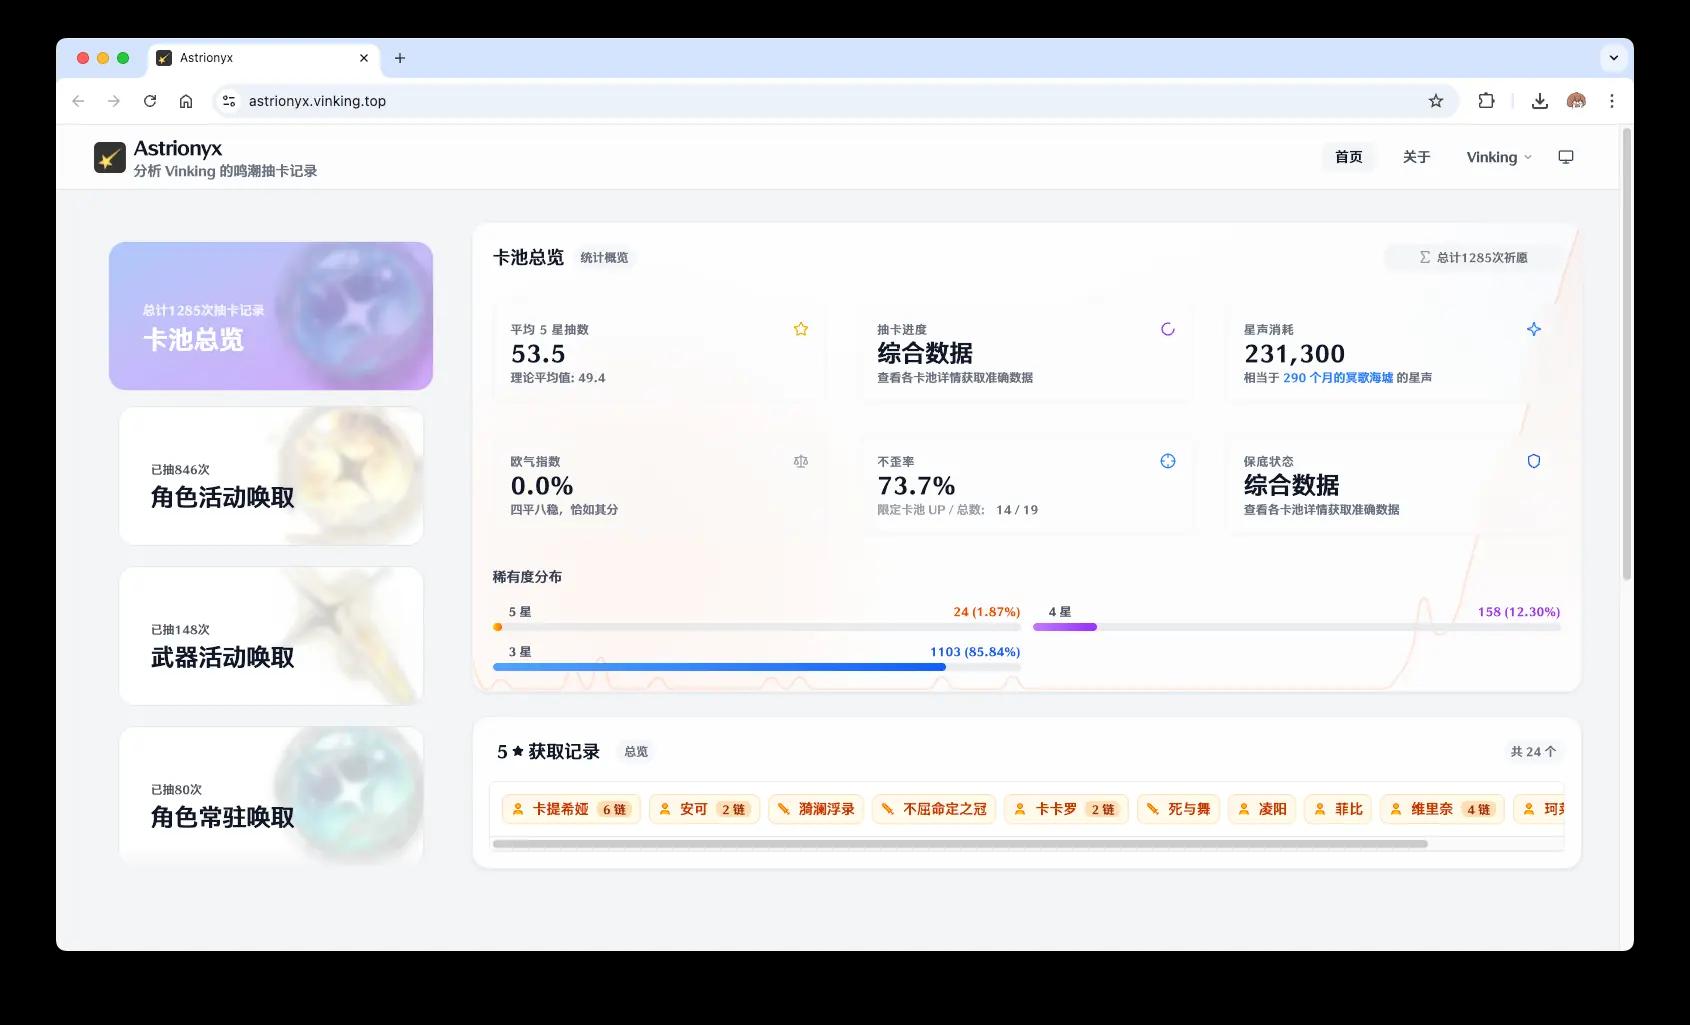Screen dimensions: 1690x1025
Task: Click the 总计1285次祈愿 badge
Action: coord(1473,257)
